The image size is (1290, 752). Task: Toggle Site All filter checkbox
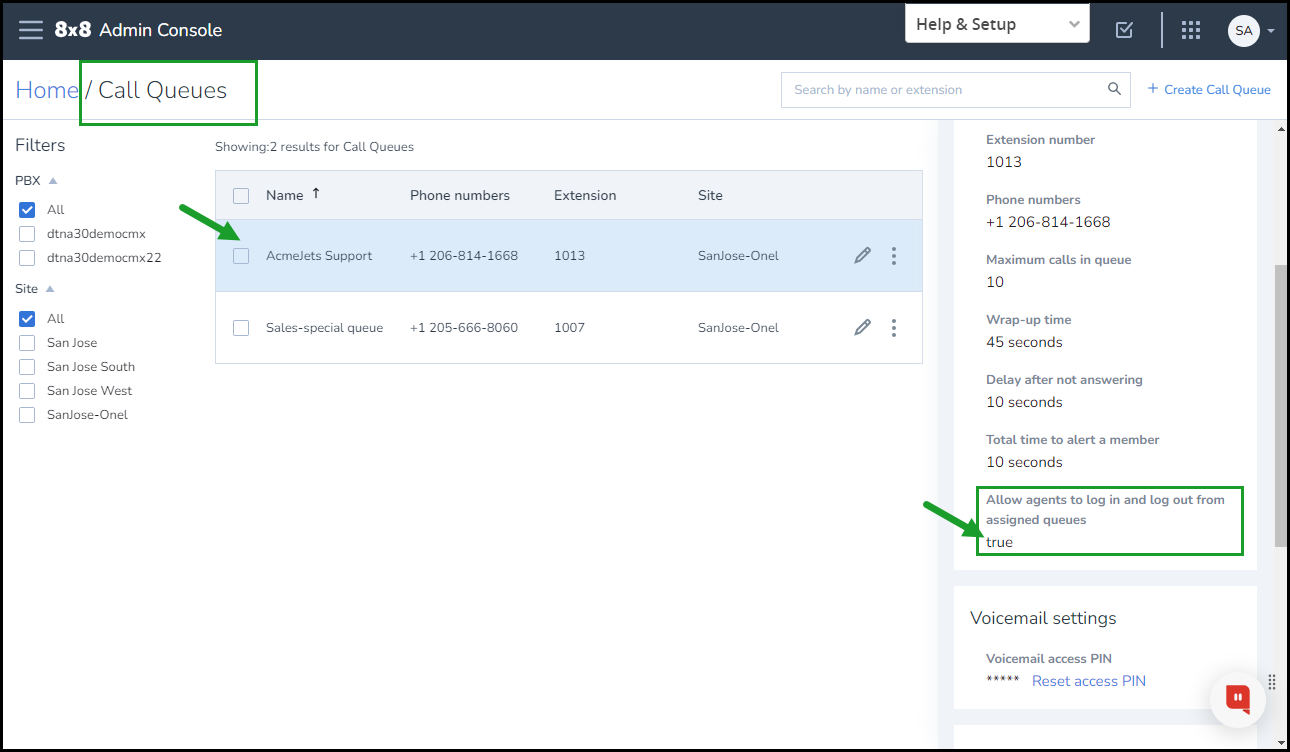pyautogui.click(x=27, y=319)
